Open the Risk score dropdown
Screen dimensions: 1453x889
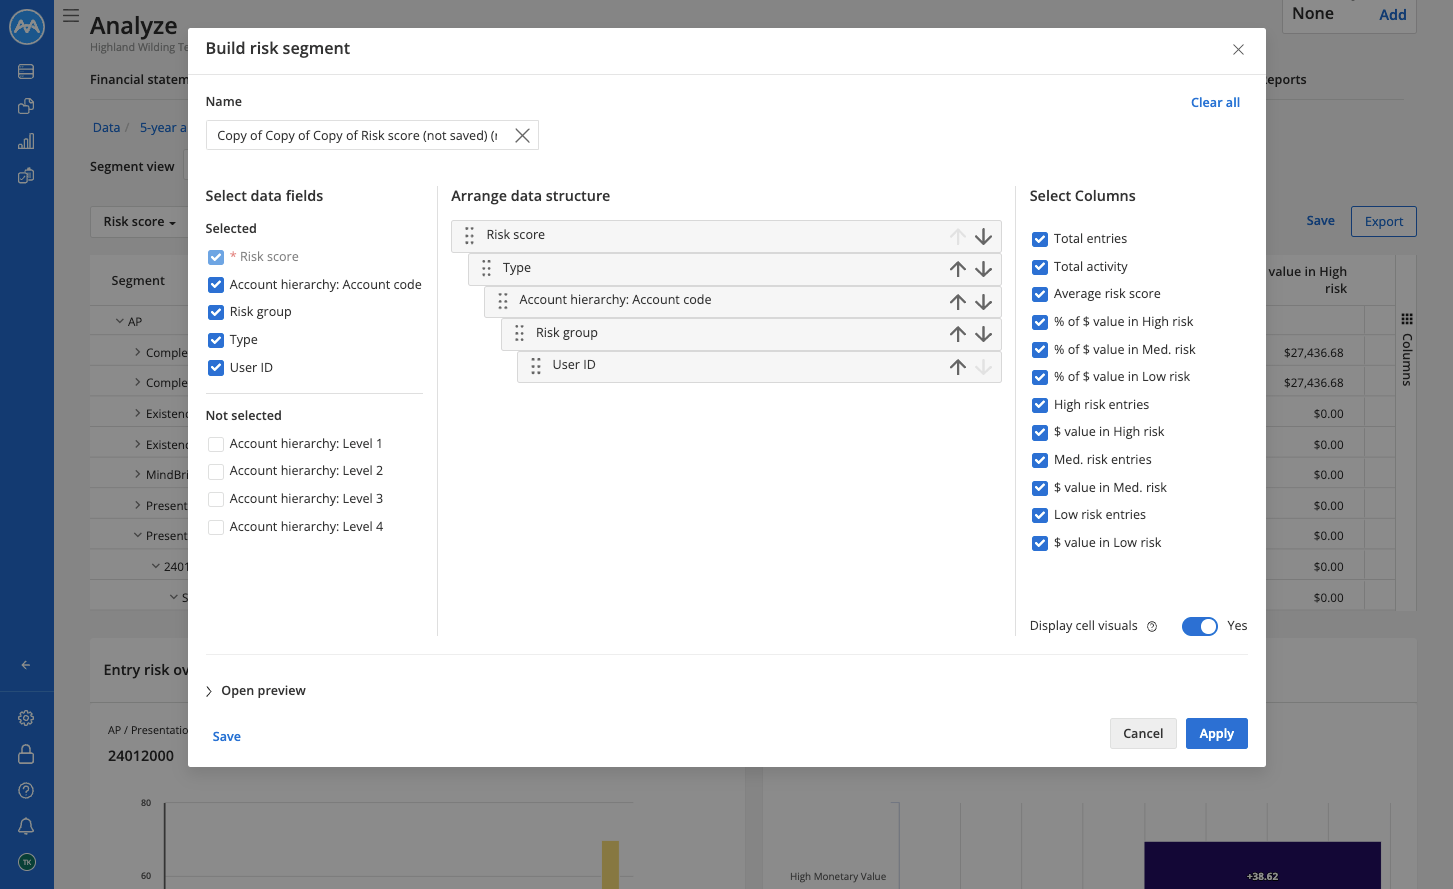coord(139,222)
